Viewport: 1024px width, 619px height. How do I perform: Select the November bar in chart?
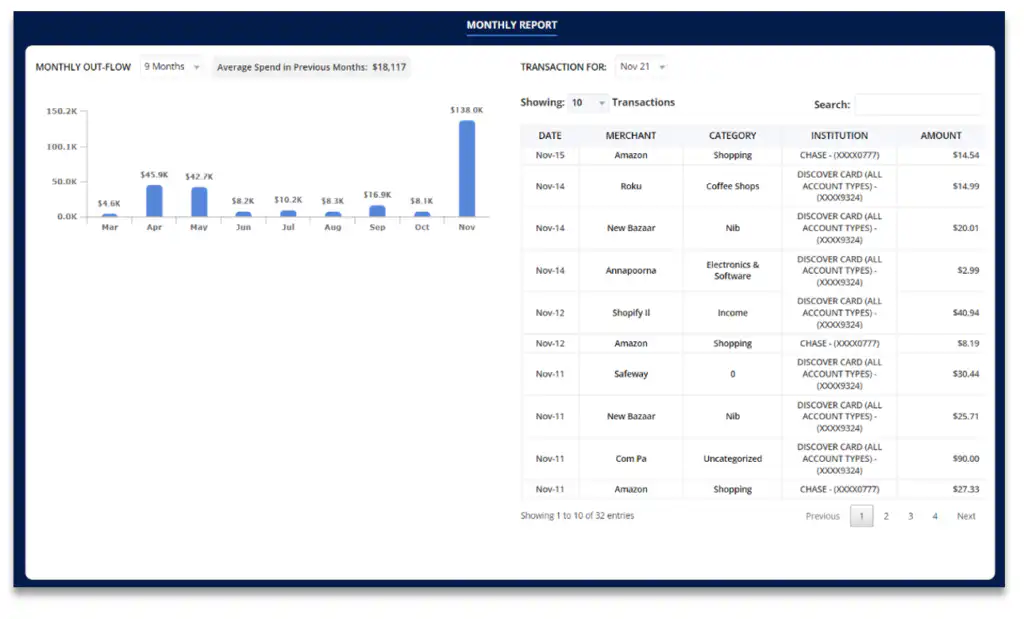[x=466, y=168]
